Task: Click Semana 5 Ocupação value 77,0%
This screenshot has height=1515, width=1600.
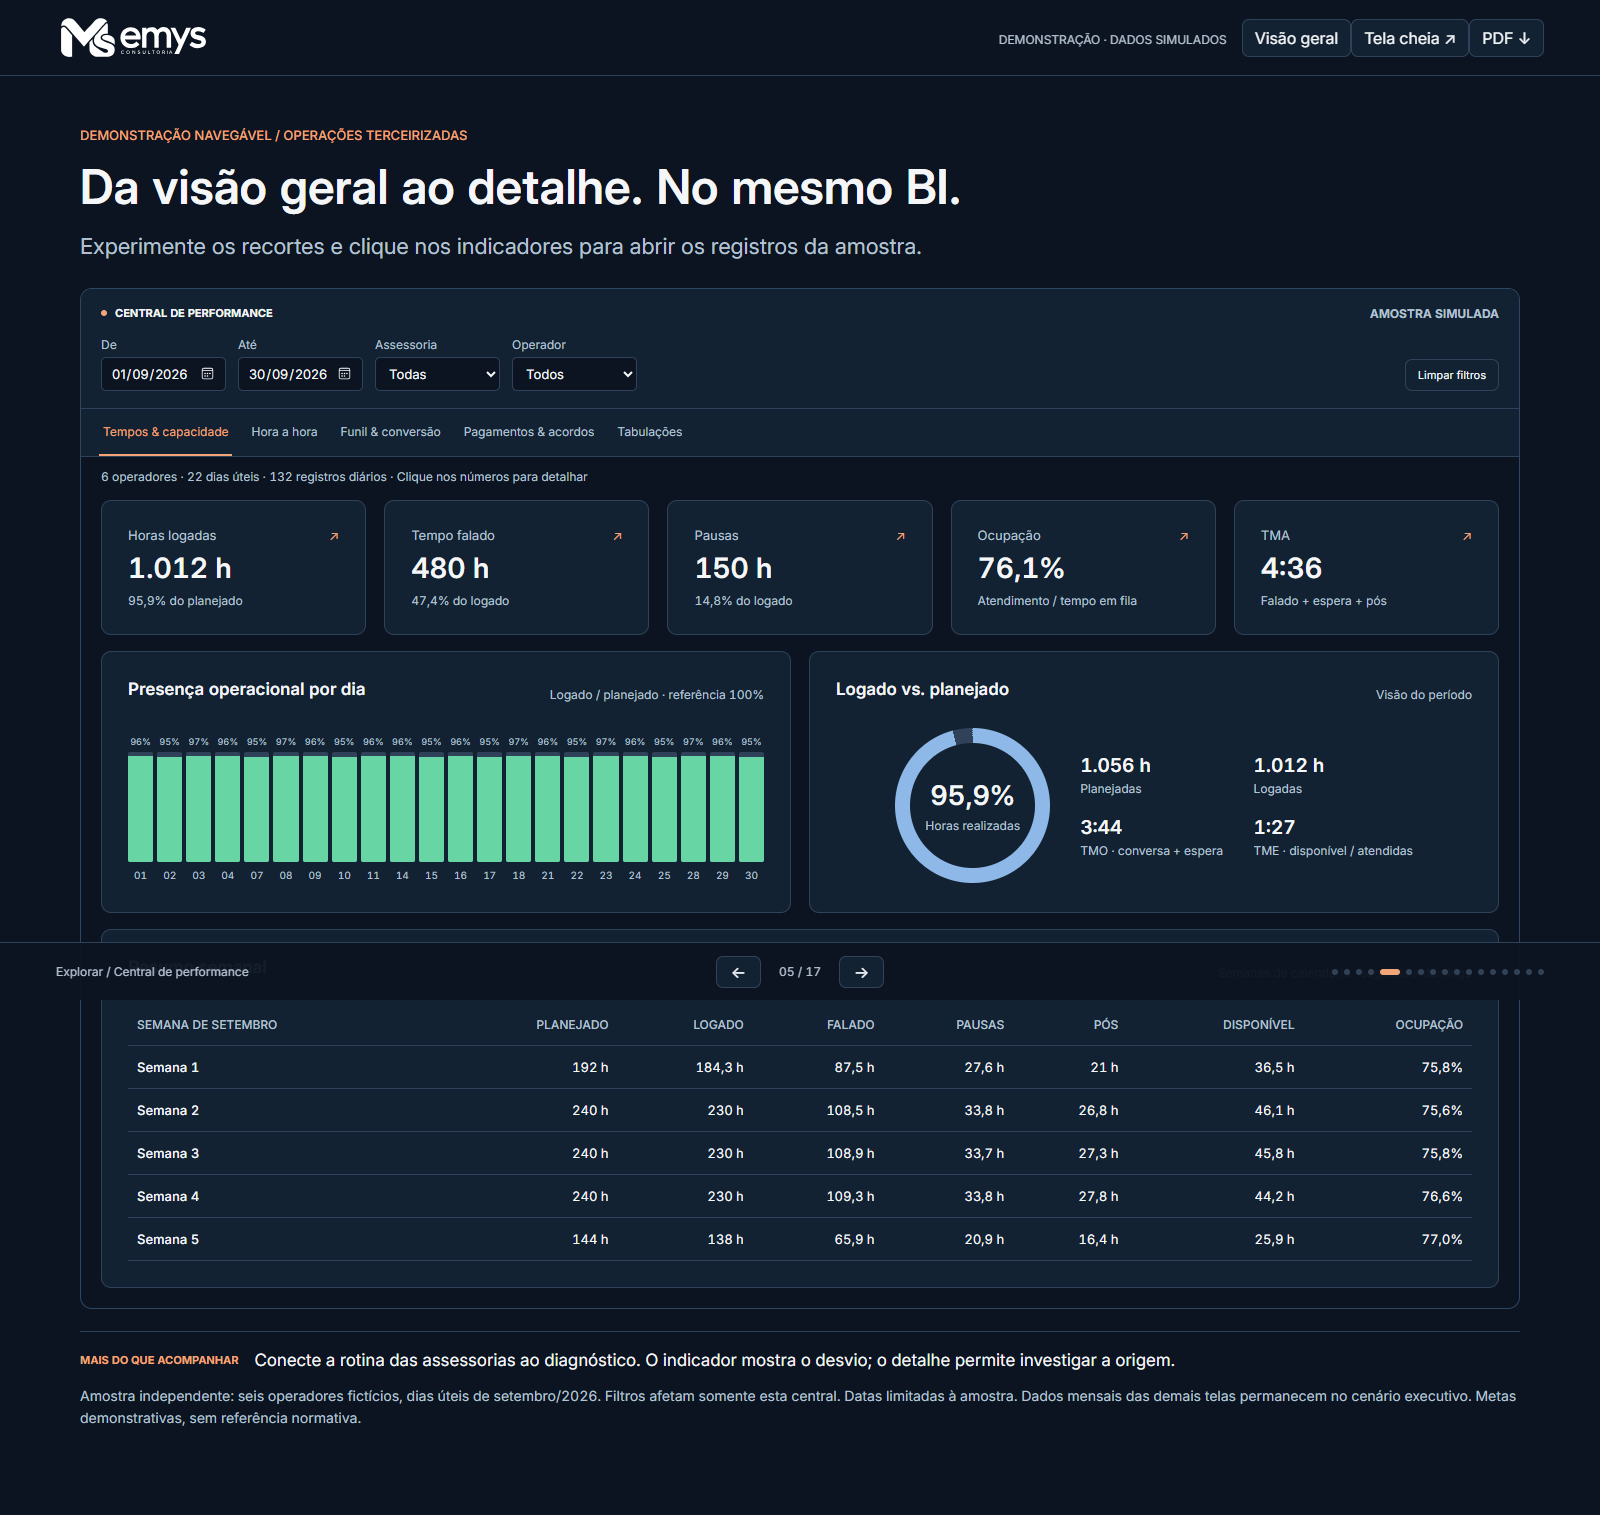Action: pos(1442,1239)
